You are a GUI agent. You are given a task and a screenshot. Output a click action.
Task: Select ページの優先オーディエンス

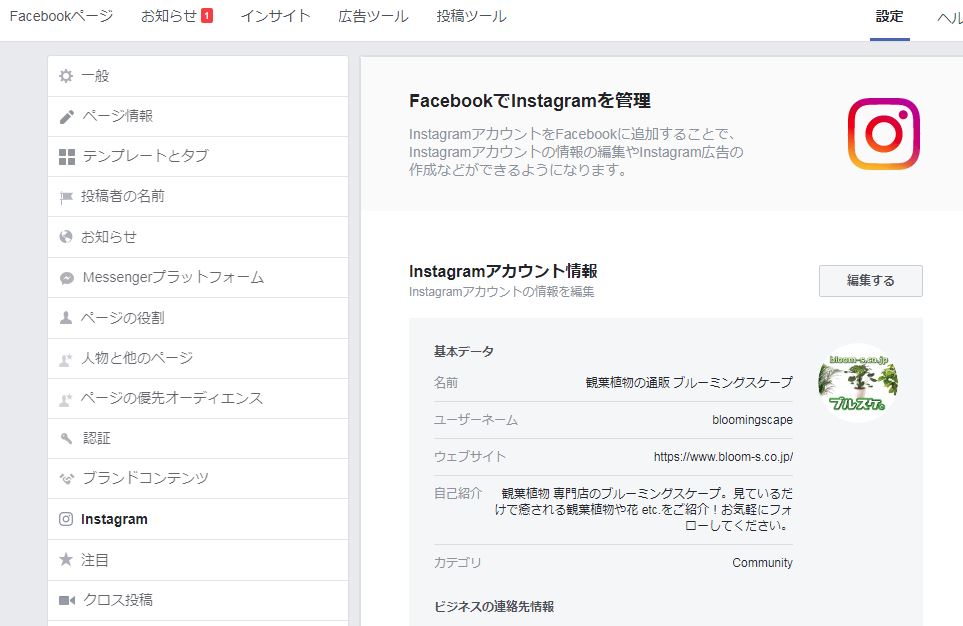(198, 399)
